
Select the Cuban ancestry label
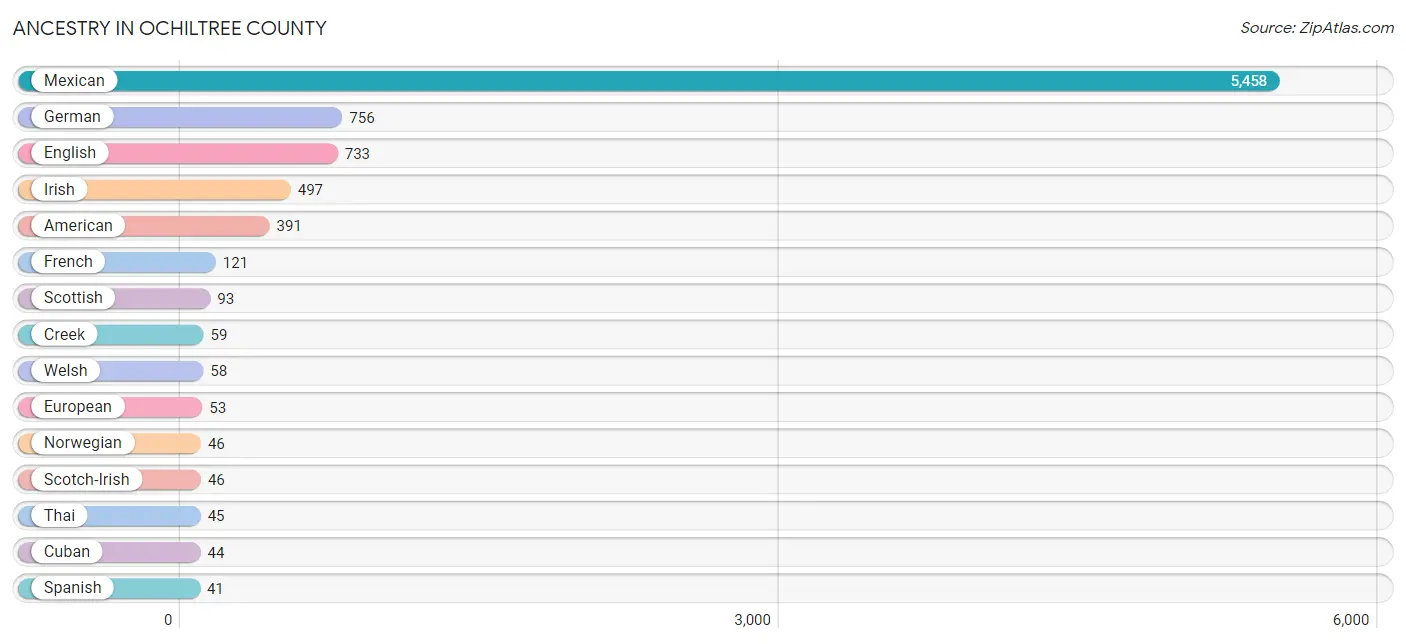click(x=67, y=551)
